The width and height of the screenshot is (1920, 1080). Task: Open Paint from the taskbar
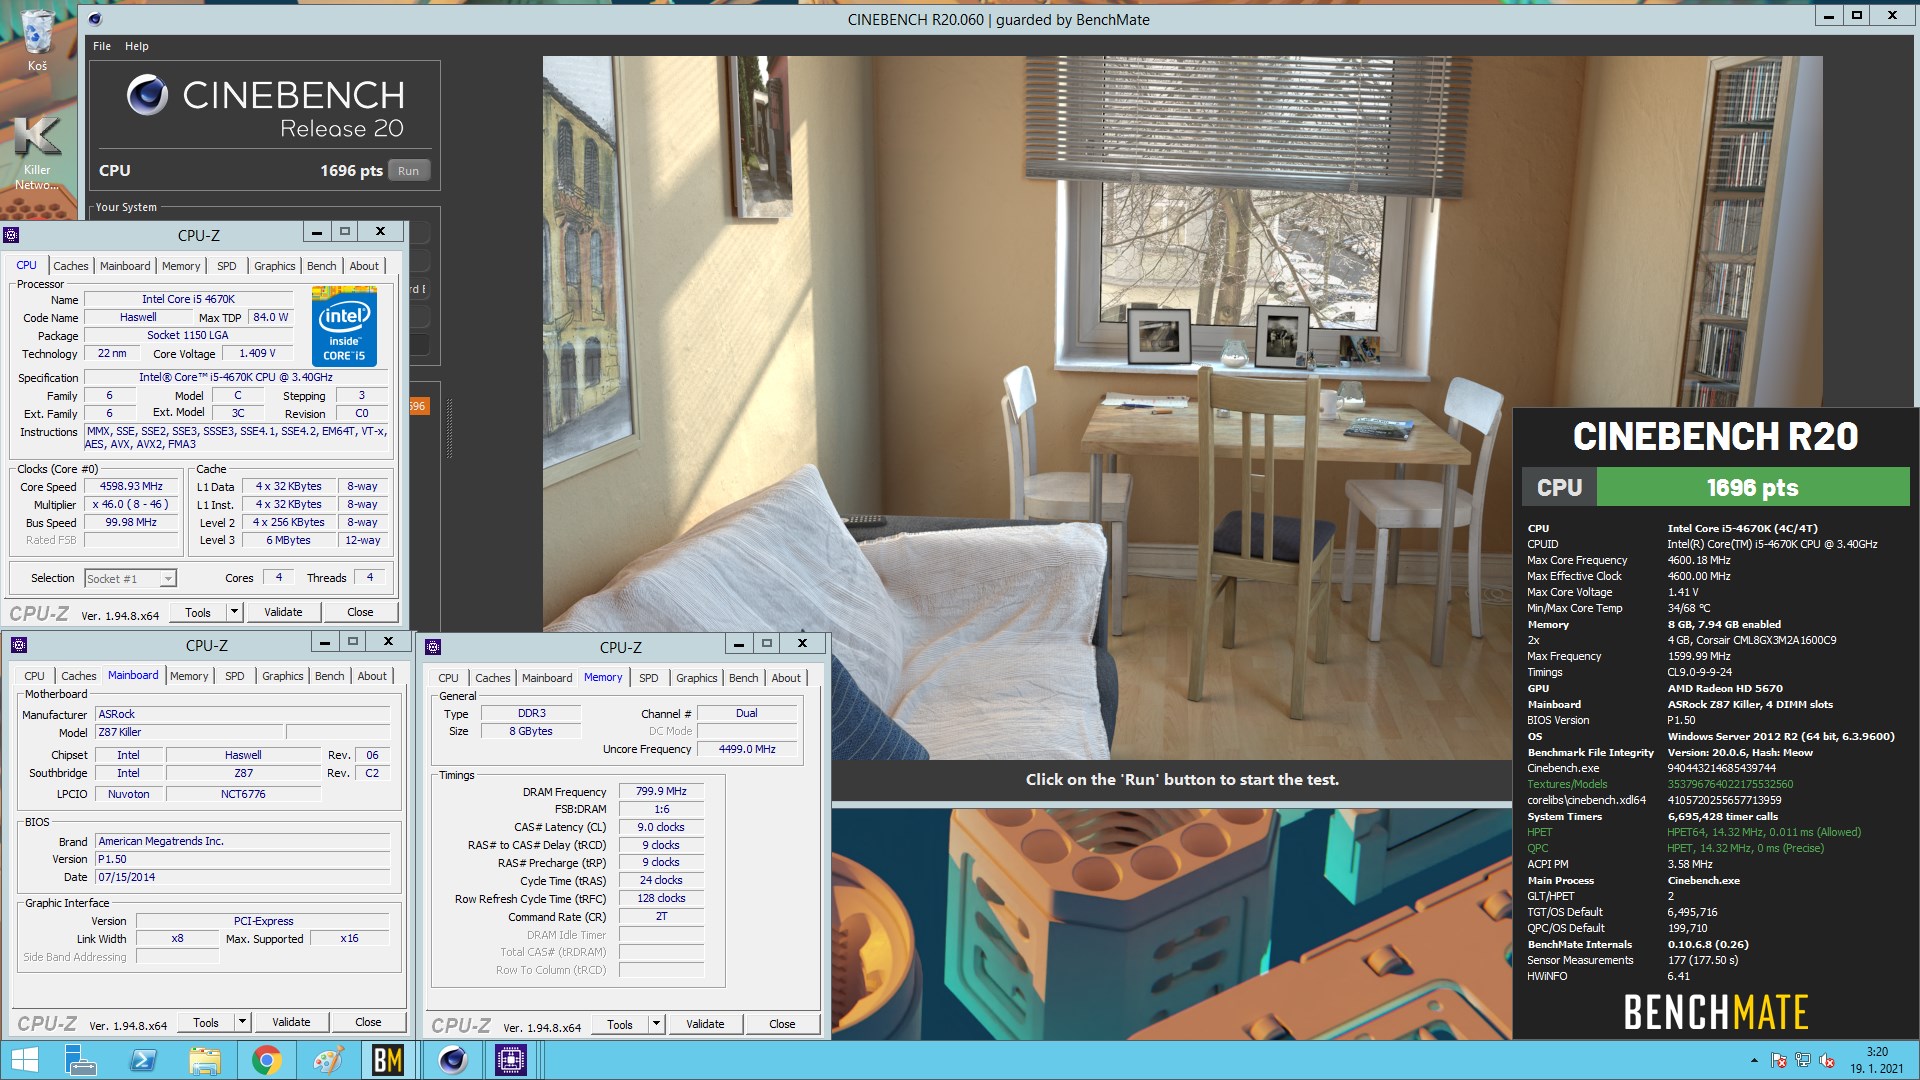pos(328,1060)
